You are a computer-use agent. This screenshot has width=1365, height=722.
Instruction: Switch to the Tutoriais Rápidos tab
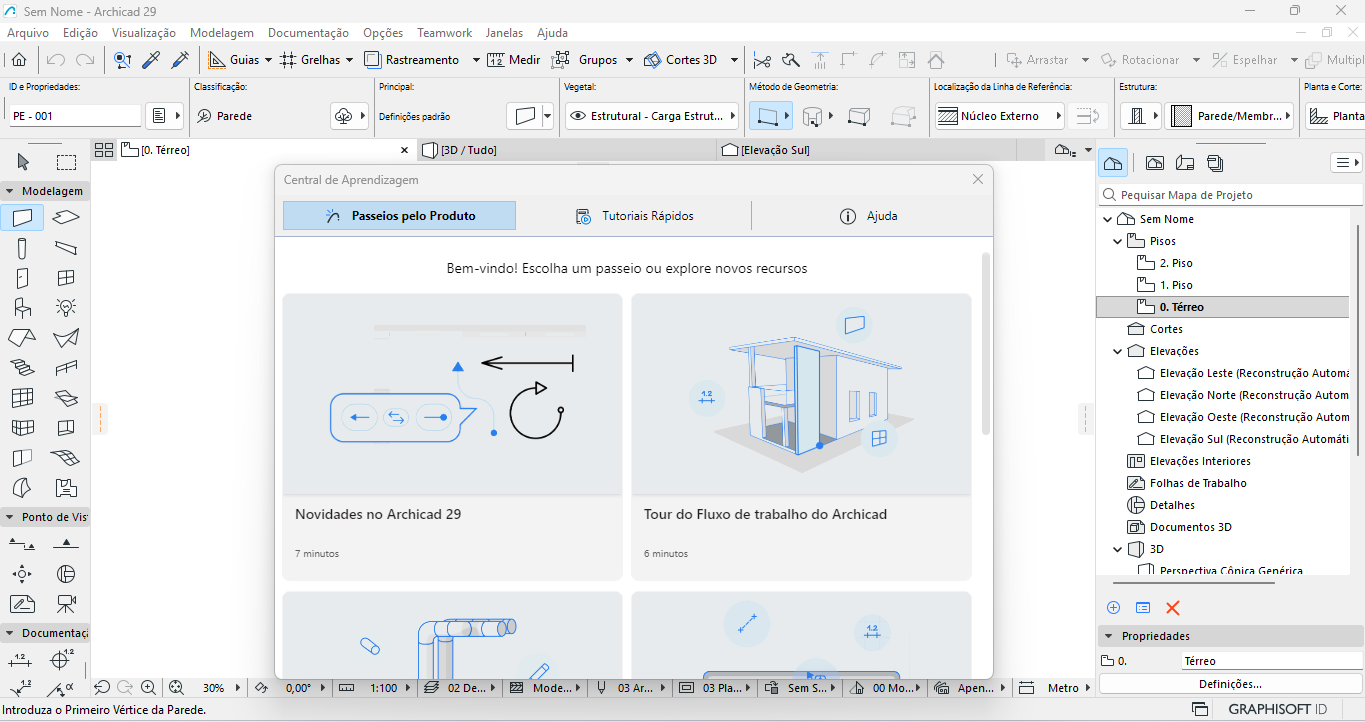point(634,216)
